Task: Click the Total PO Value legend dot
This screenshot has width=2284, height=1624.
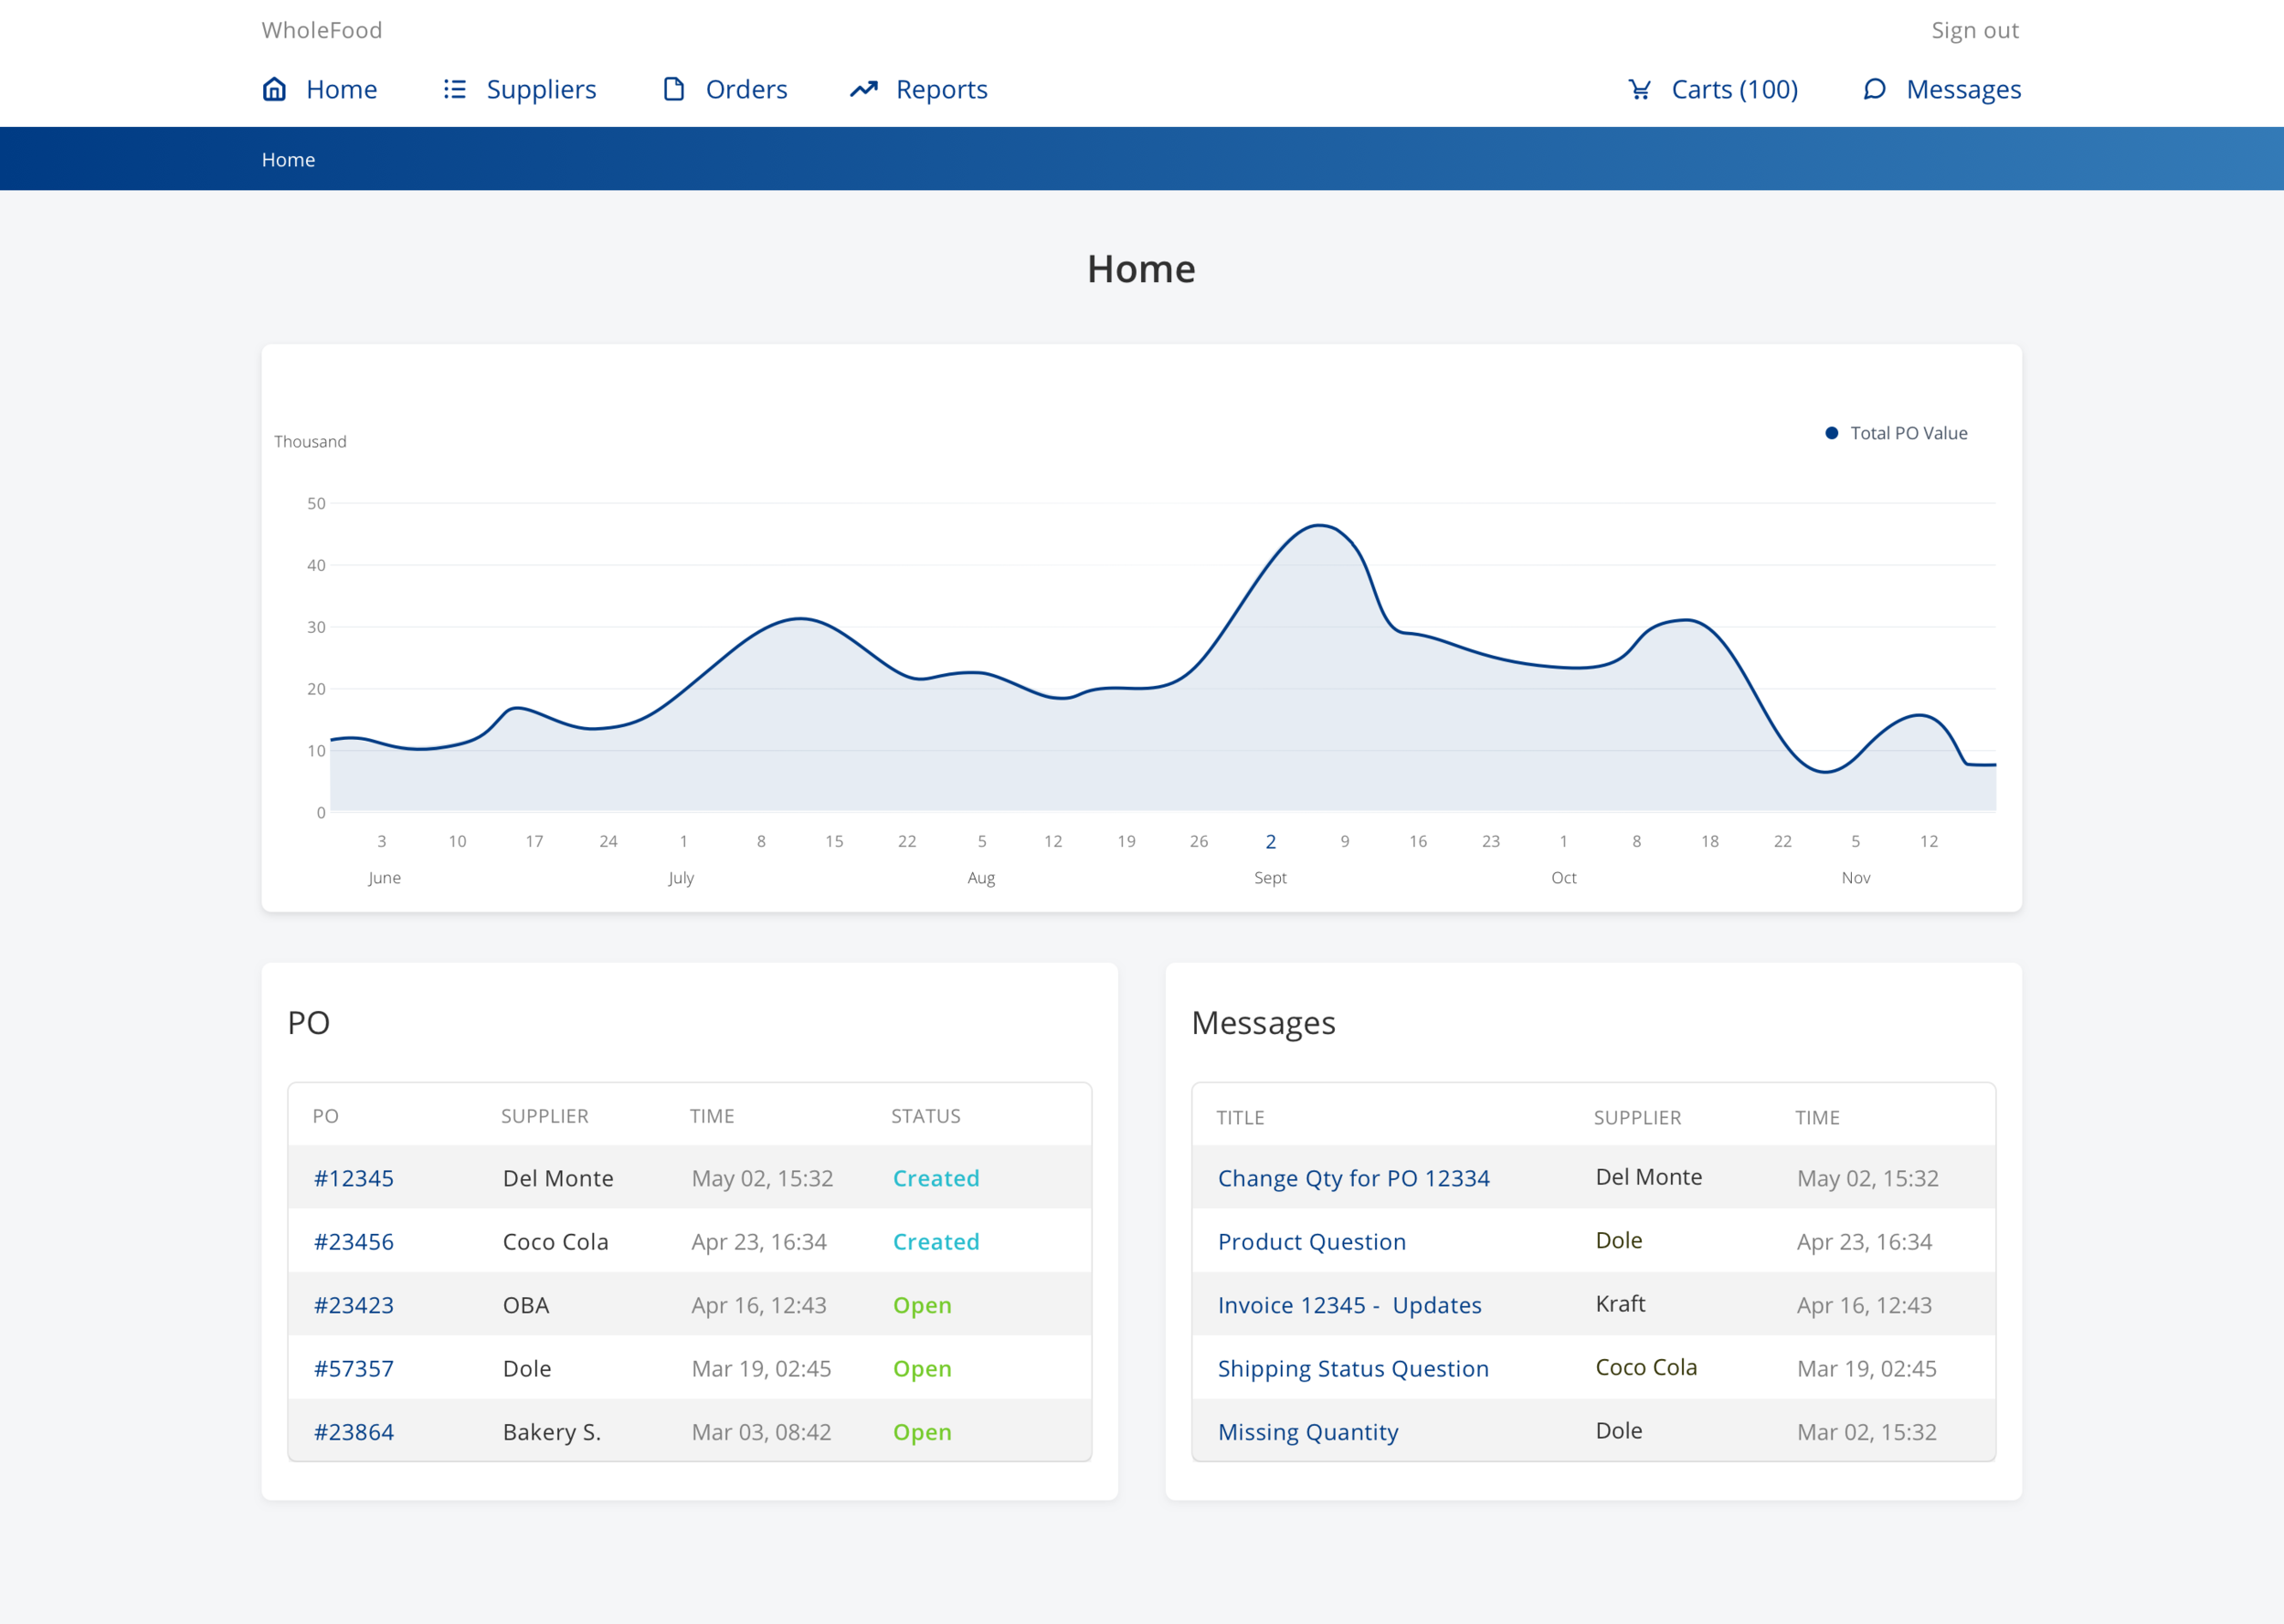Action: 1831,433
